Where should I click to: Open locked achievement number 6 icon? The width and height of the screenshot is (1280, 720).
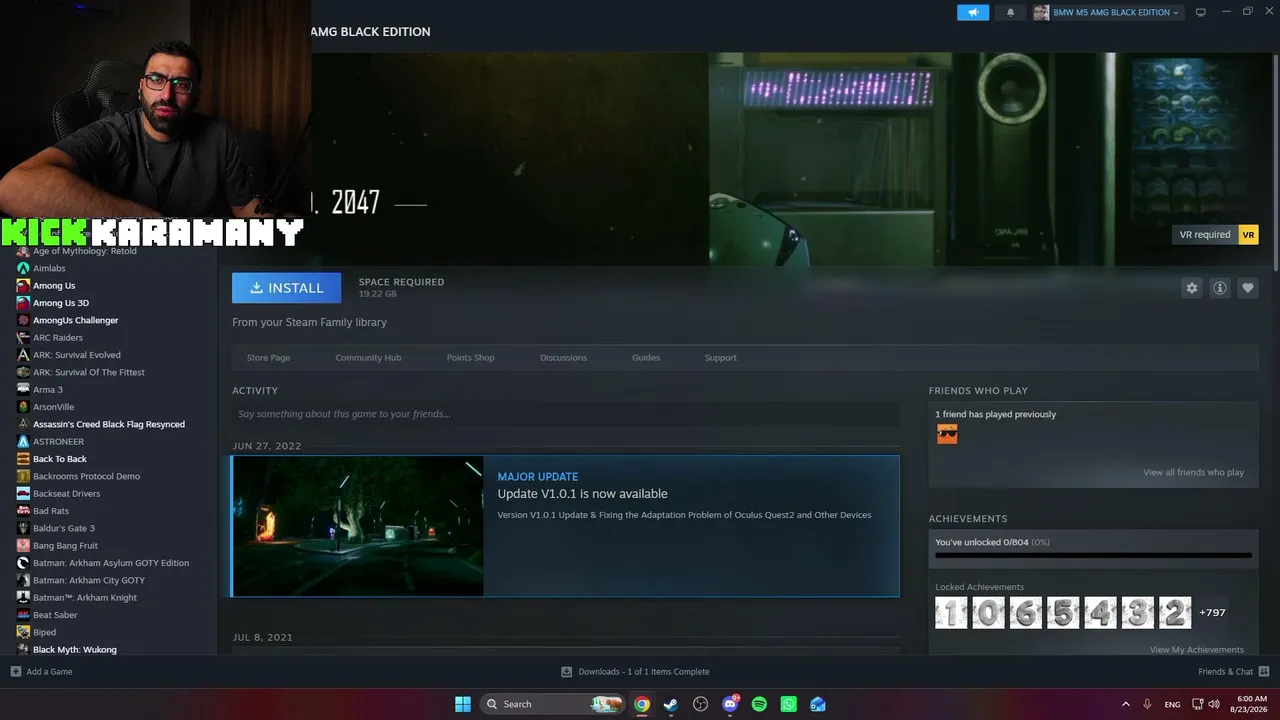coord(1025,613)
